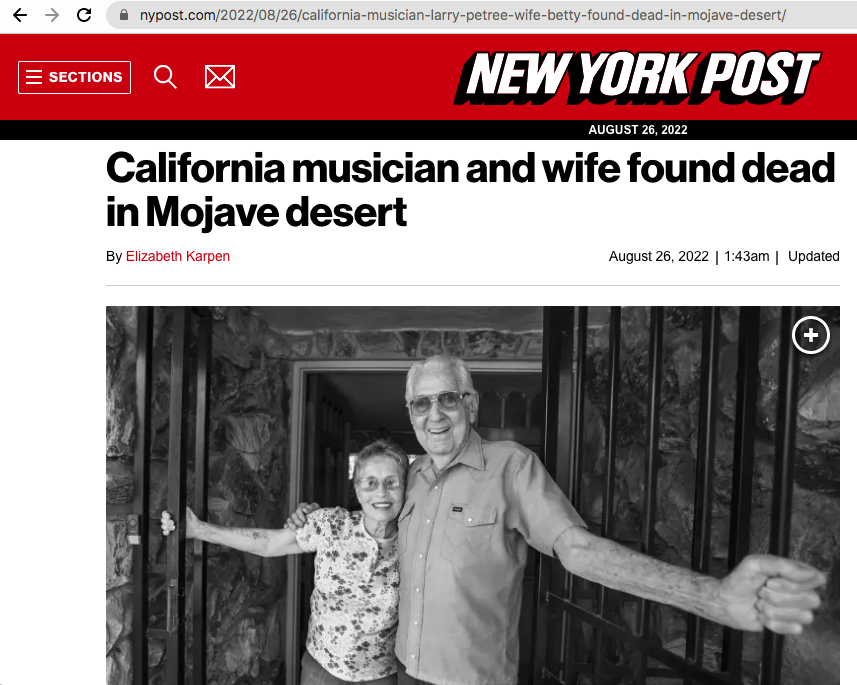The width and height of the screenshot is (857, 685).
Task: Reload the page with refresh icon
Action: coord(84,15)
